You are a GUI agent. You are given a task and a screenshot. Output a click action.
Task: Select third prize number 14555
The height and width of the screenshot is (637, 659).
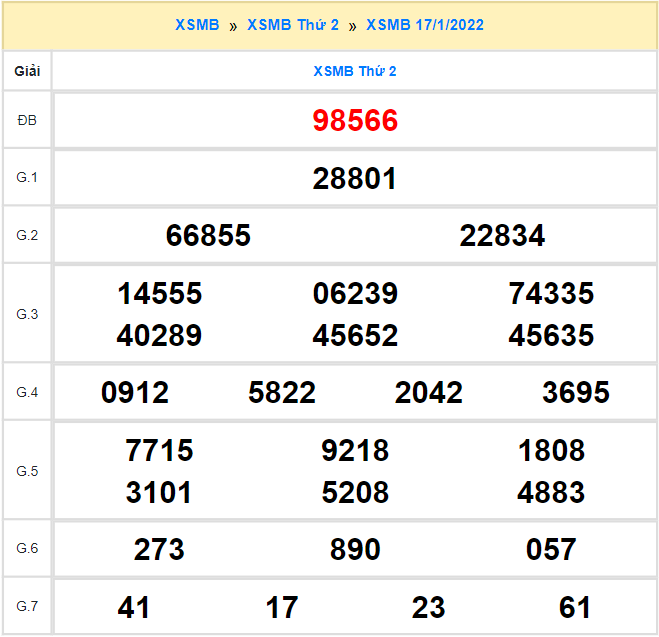coord(160,294)
